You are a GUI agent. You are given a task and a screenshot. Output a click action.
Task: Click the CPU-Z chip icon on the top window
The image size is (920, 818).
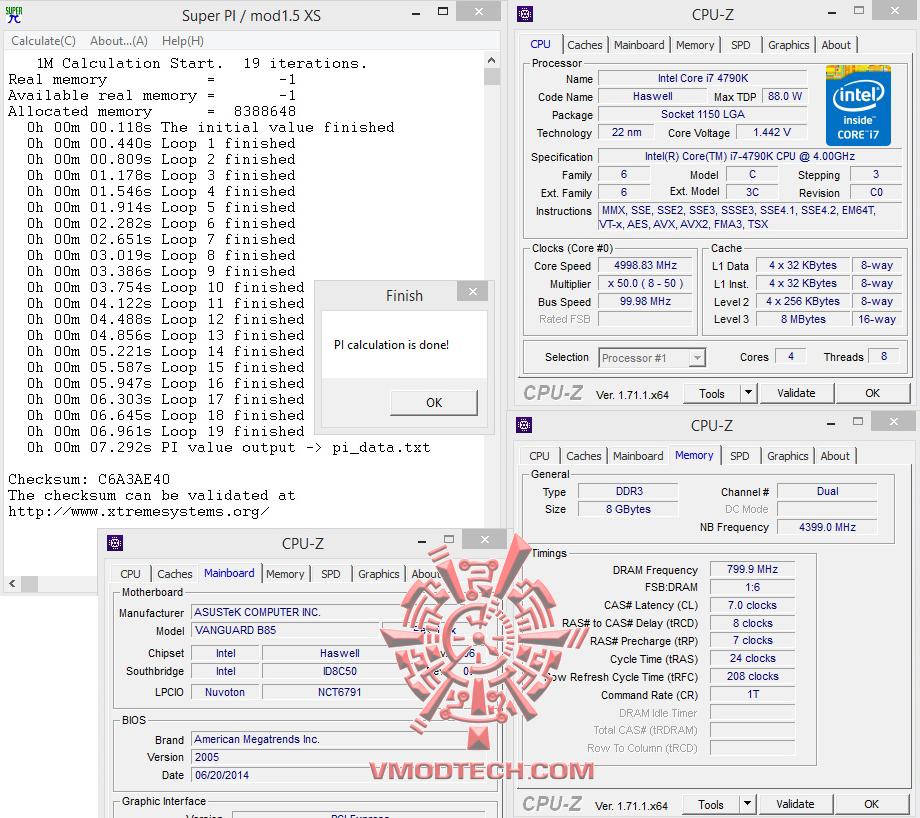tap(524, 14)
